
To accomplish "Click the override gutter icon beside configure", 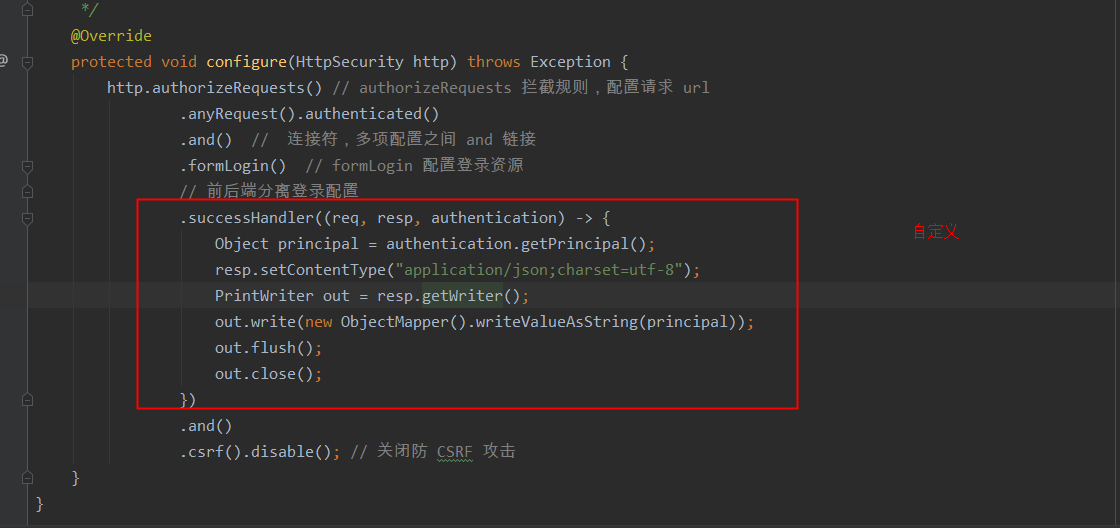I will click(x=3, y=62).
